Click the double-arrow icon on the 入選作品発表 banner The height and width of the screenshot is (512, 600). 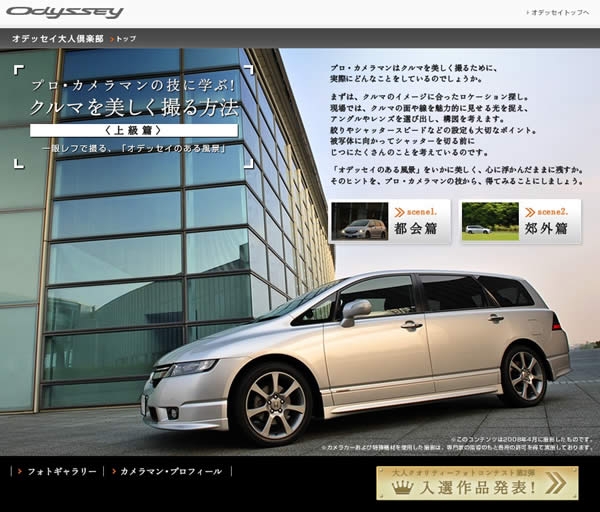pos(555,484)
